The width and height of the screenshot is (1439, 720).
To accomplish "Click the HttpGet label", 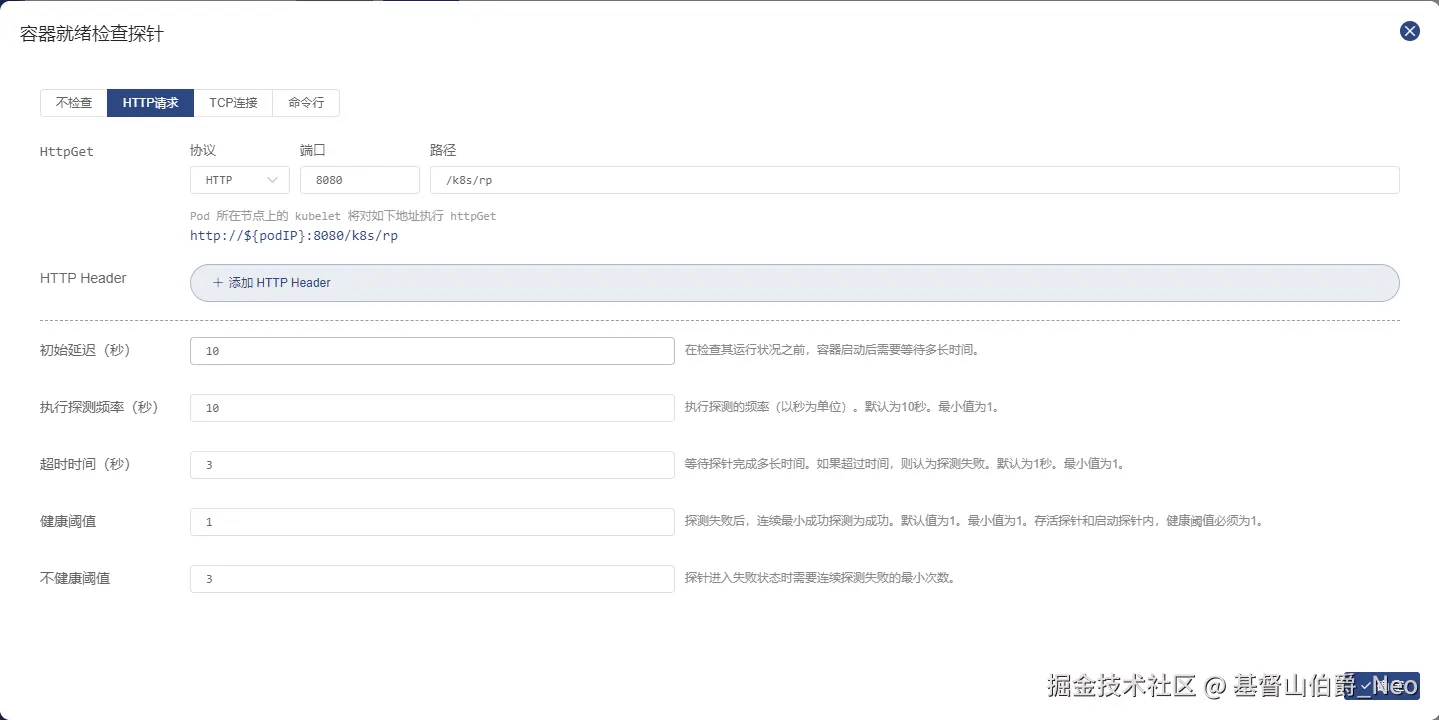I will [x=67, y=152].
